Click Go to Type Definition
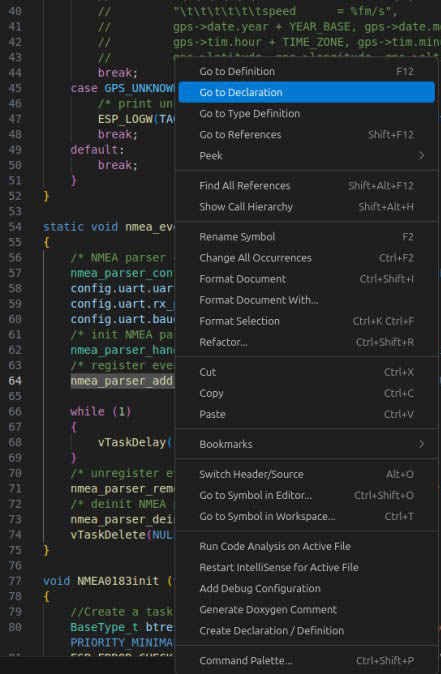The width and height of the screenshot is (441, 674). point(306,113)
